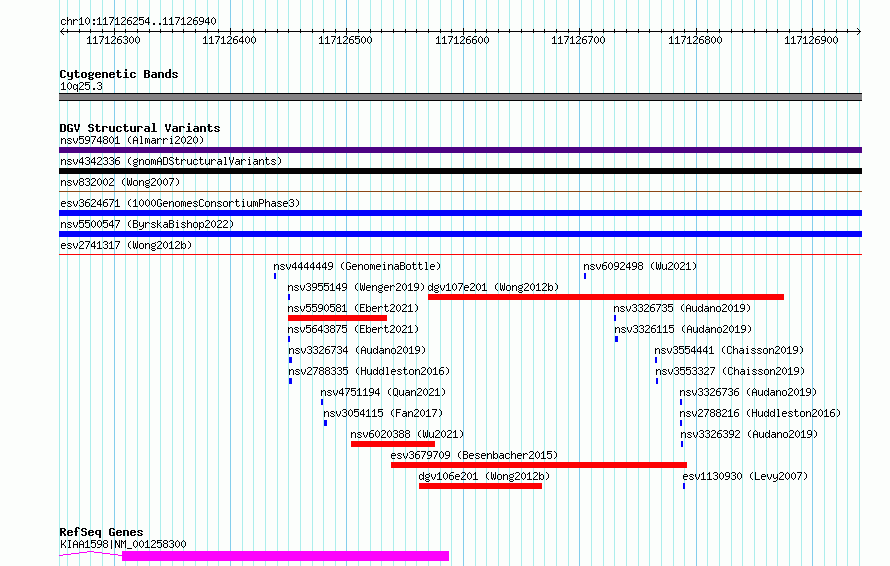Click esv3624671 (1000GenomesConsortiumPhase3) label

click(x=180, y=203)
